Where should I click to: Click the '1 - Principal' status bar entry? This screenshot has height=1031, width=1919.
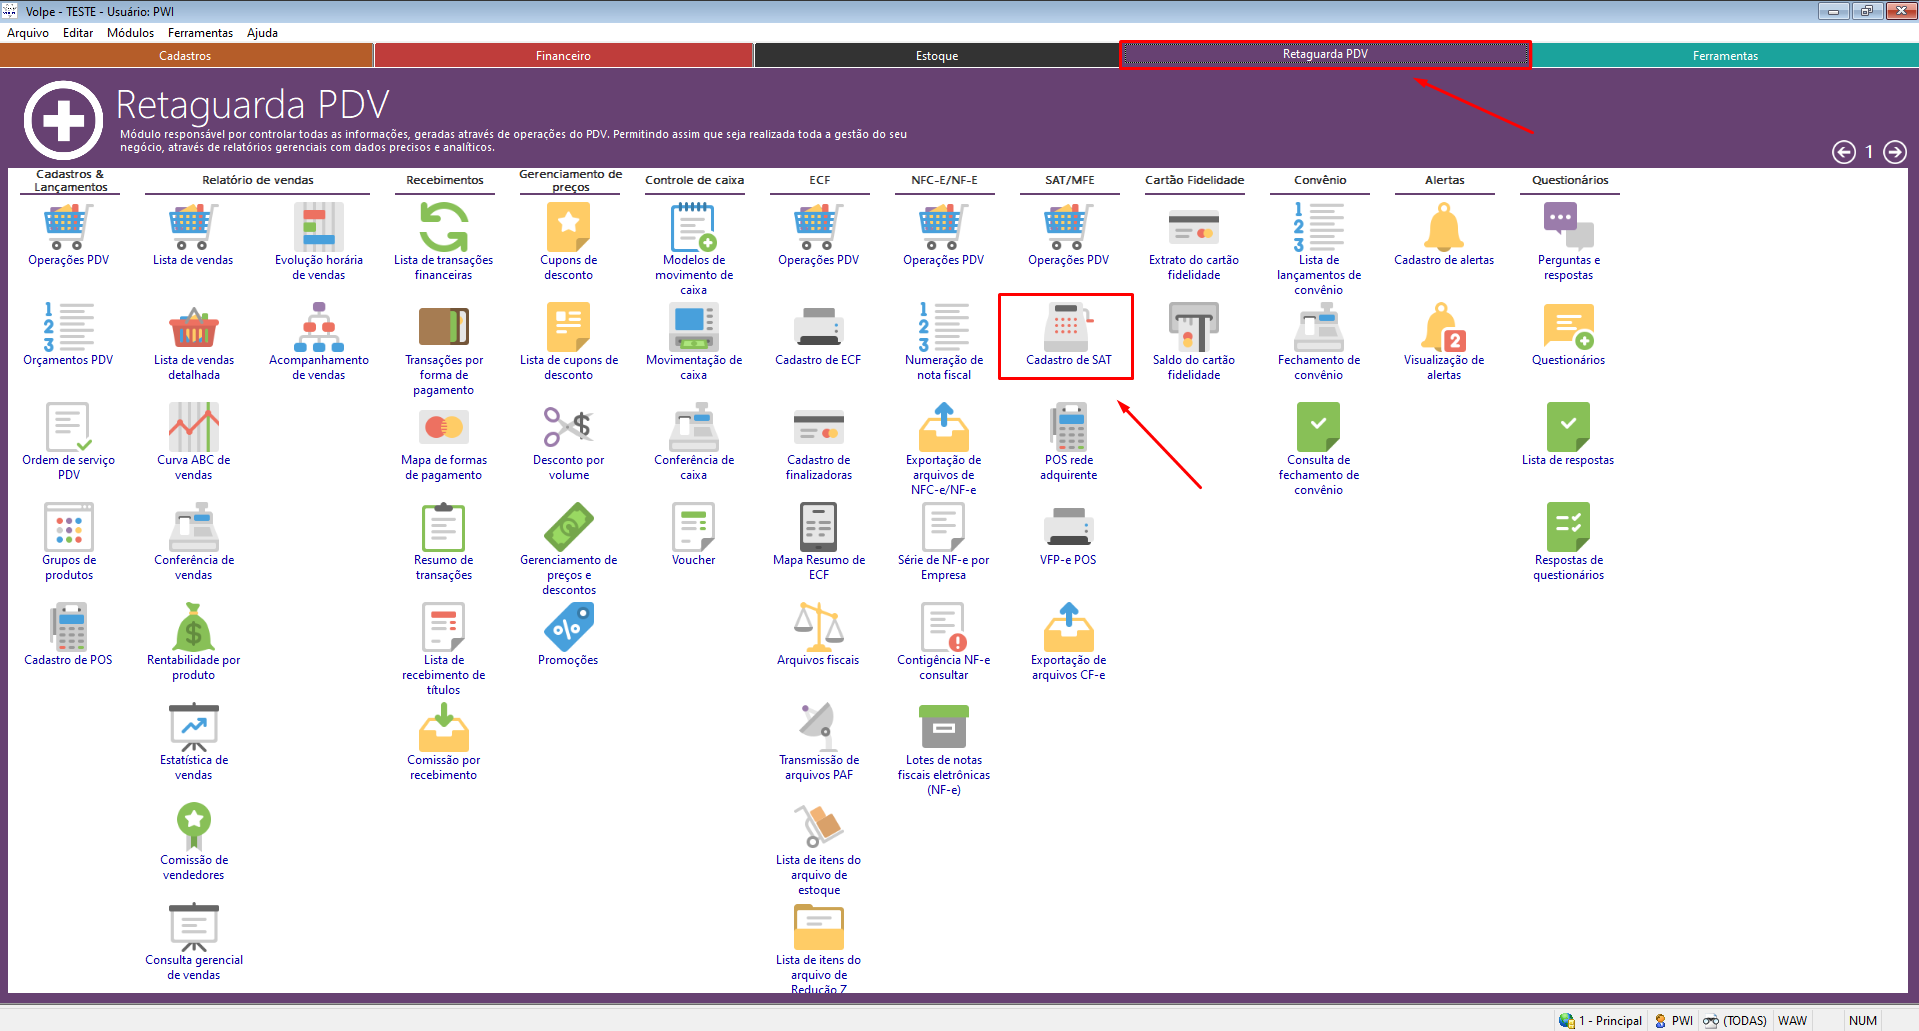tap(1601, 1021)
